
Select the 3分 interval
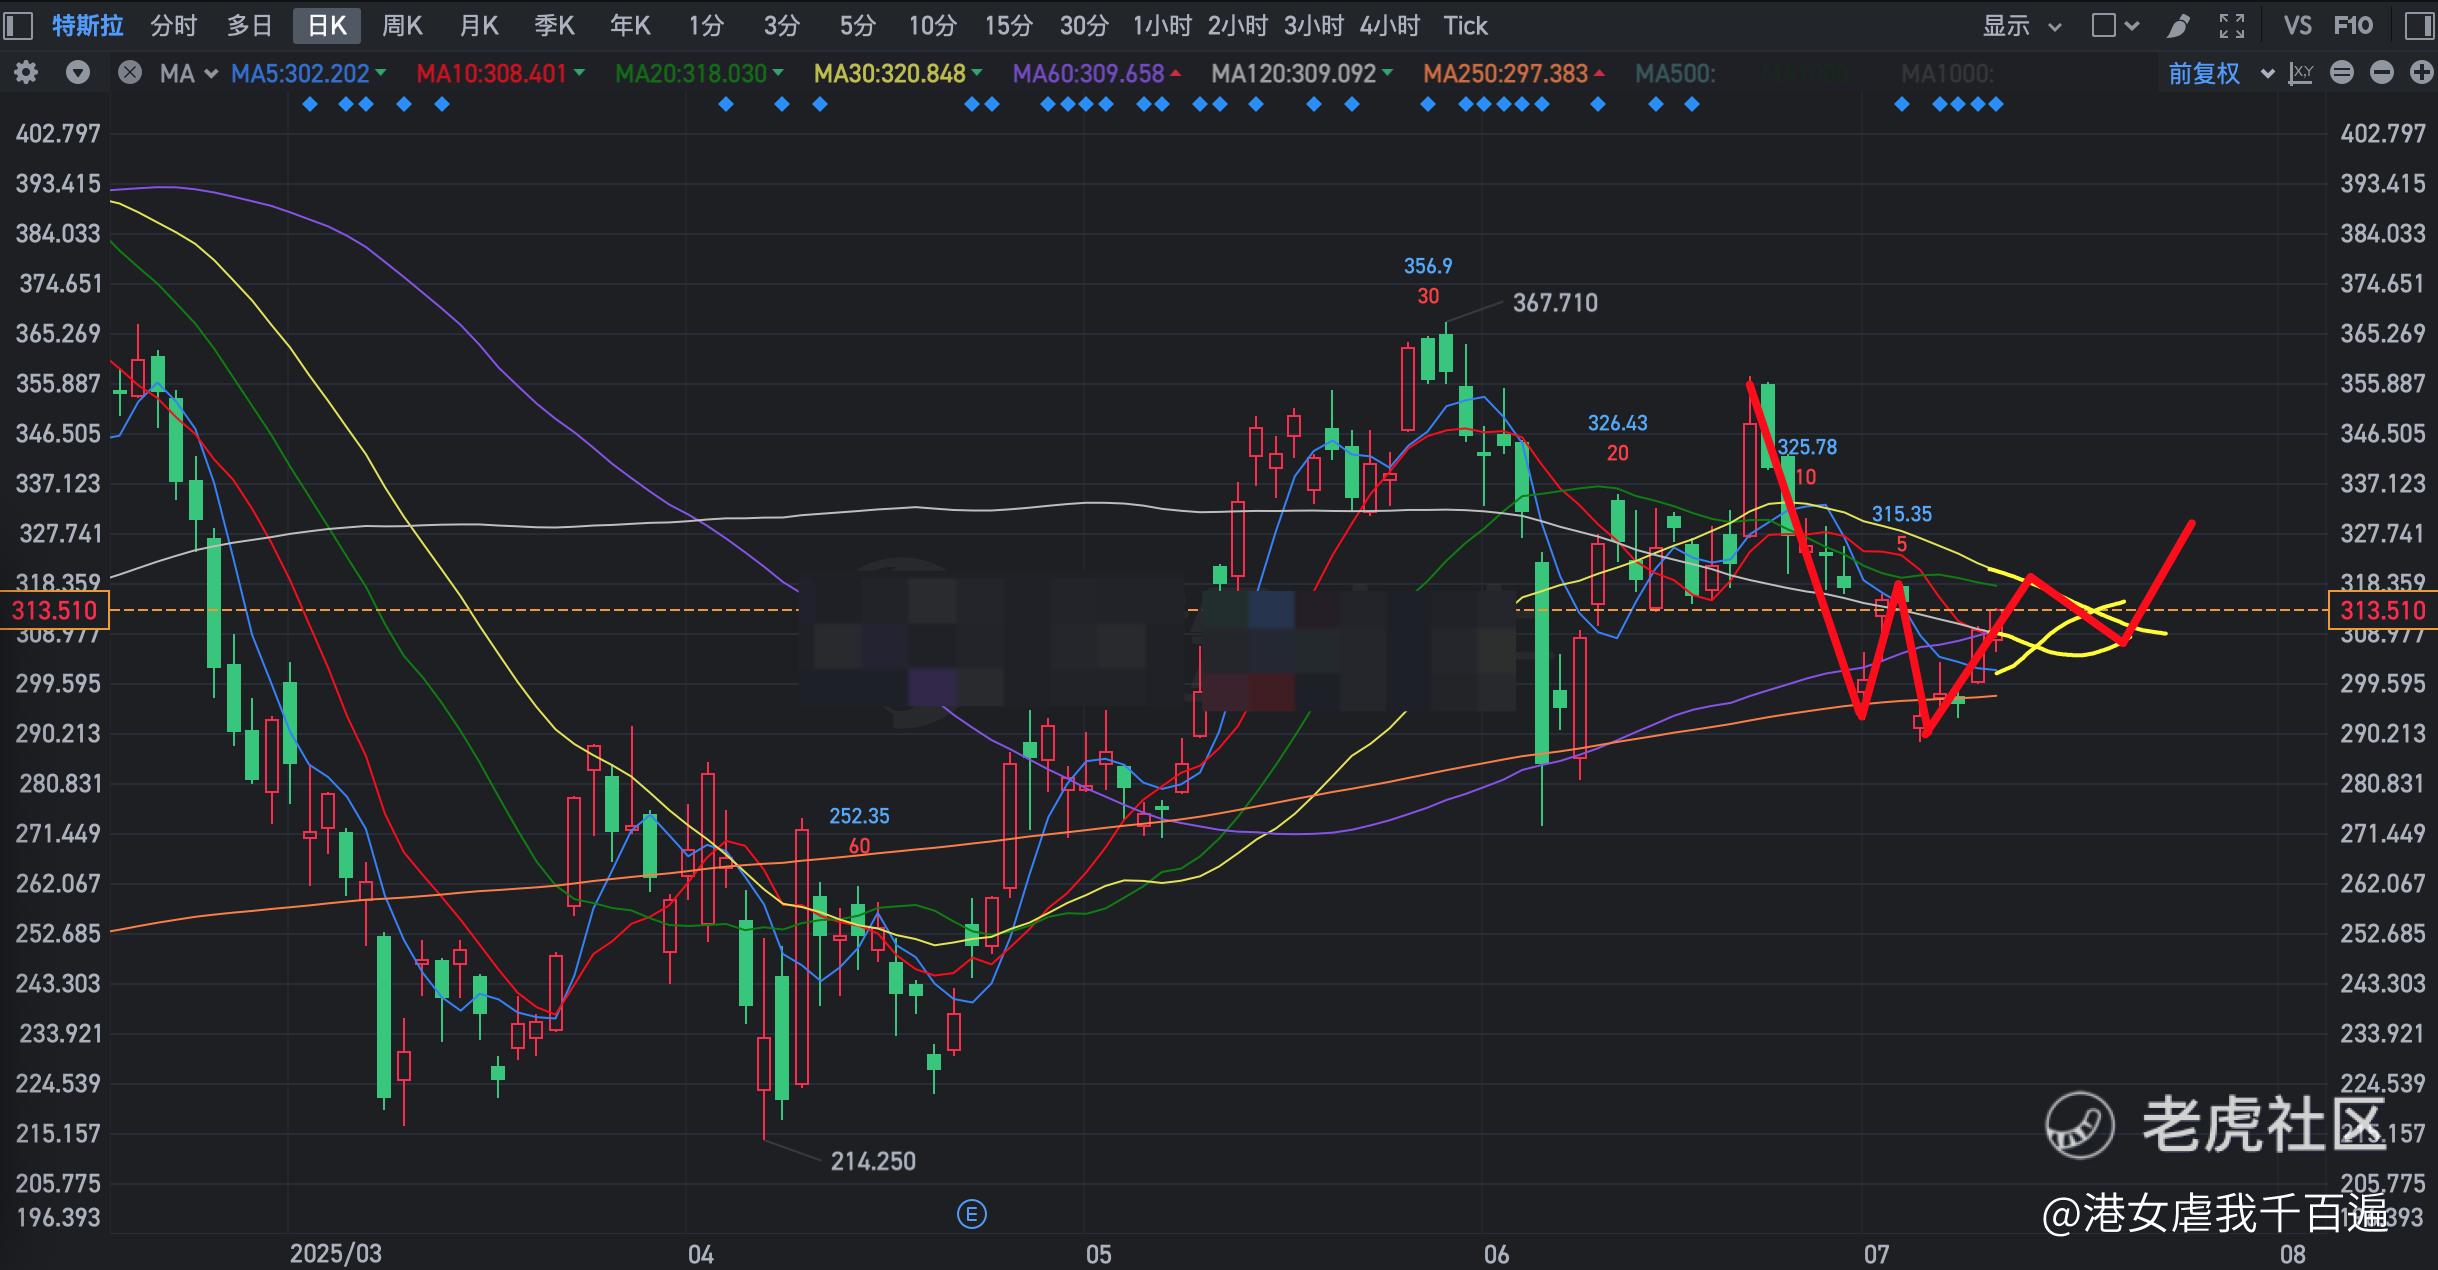(781, 26)
